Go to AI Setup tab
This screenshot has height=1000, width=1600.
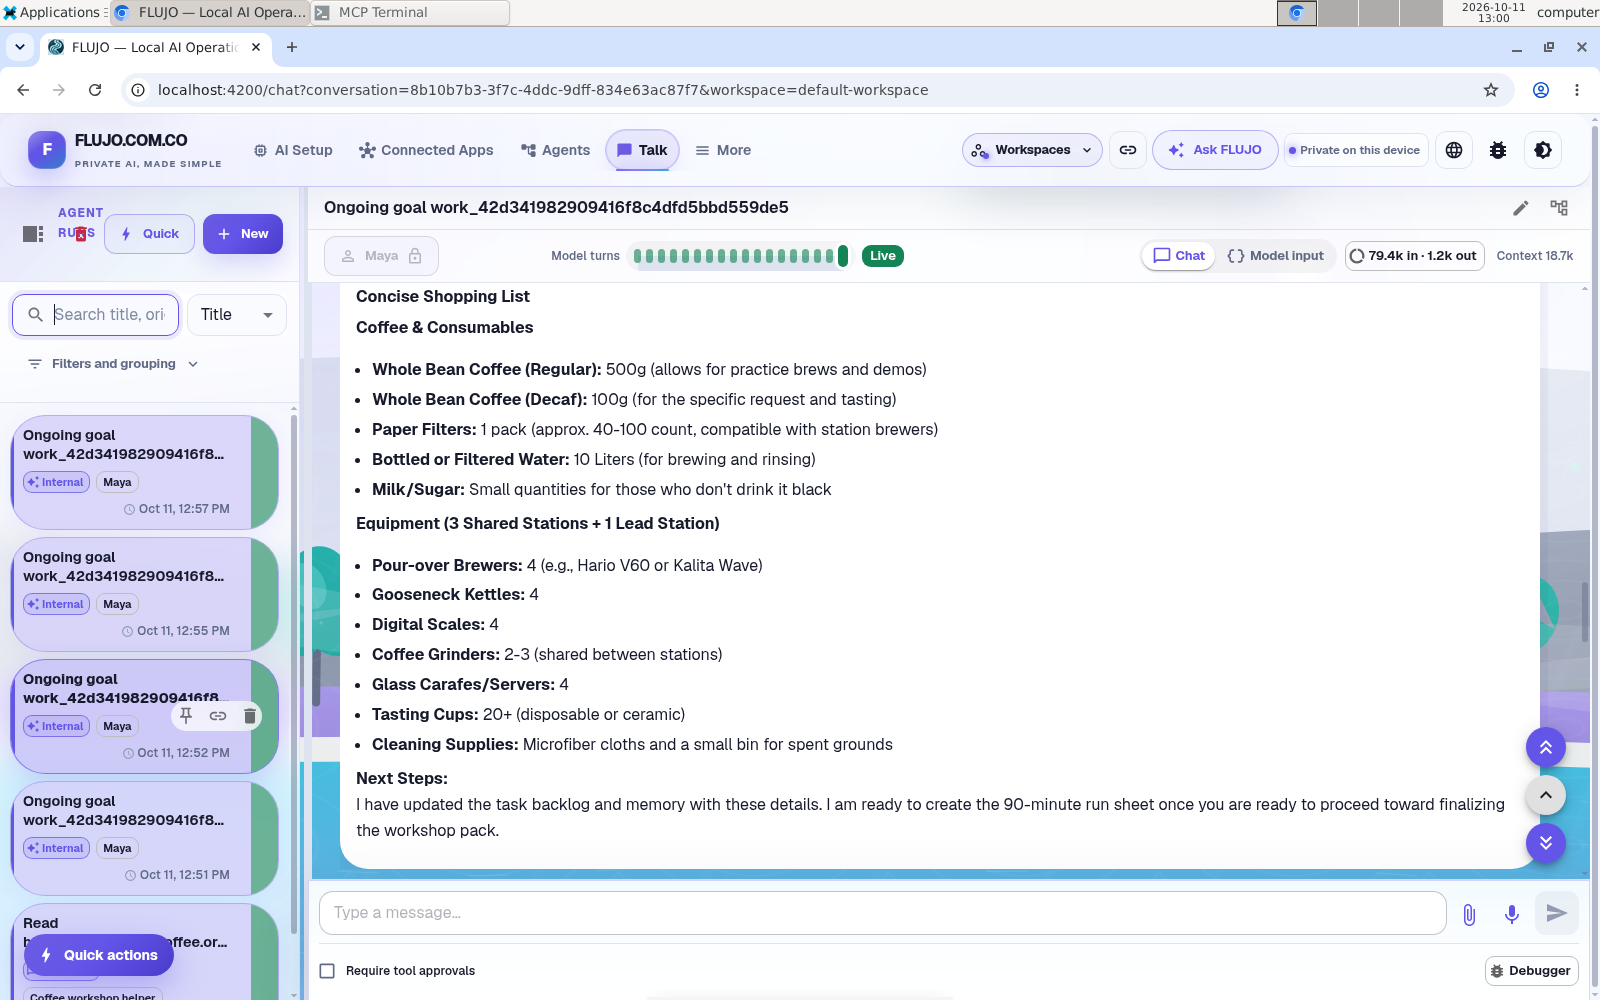(293, 150)
